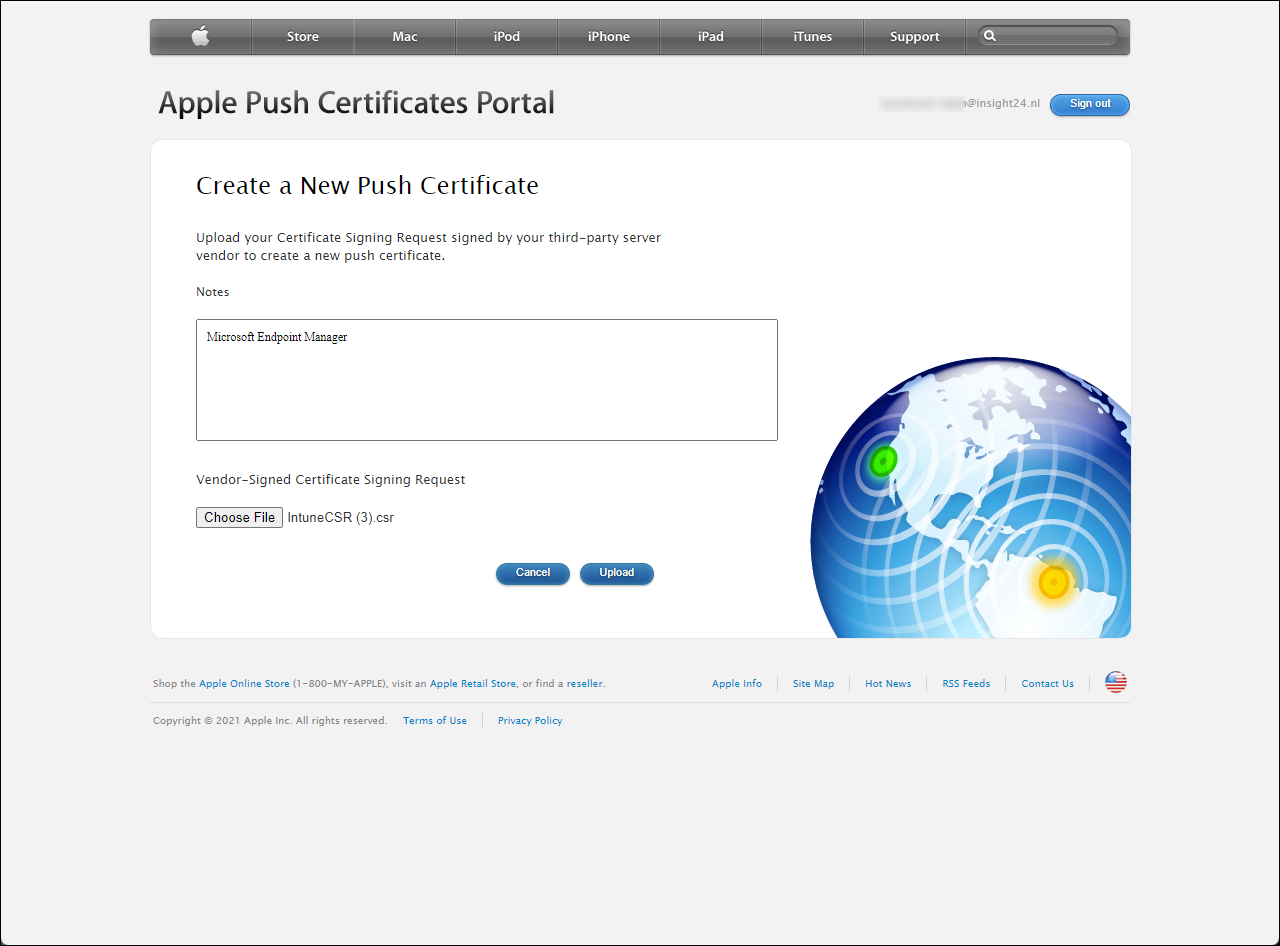Open the Privacy Policy link

[x=530, y=721]
